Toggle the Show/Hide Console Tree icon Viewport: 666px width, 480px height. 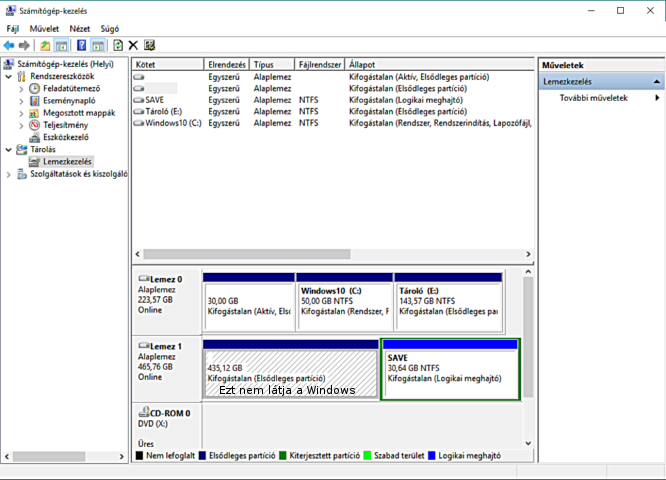pyautogui.click(x=61, y=45)
